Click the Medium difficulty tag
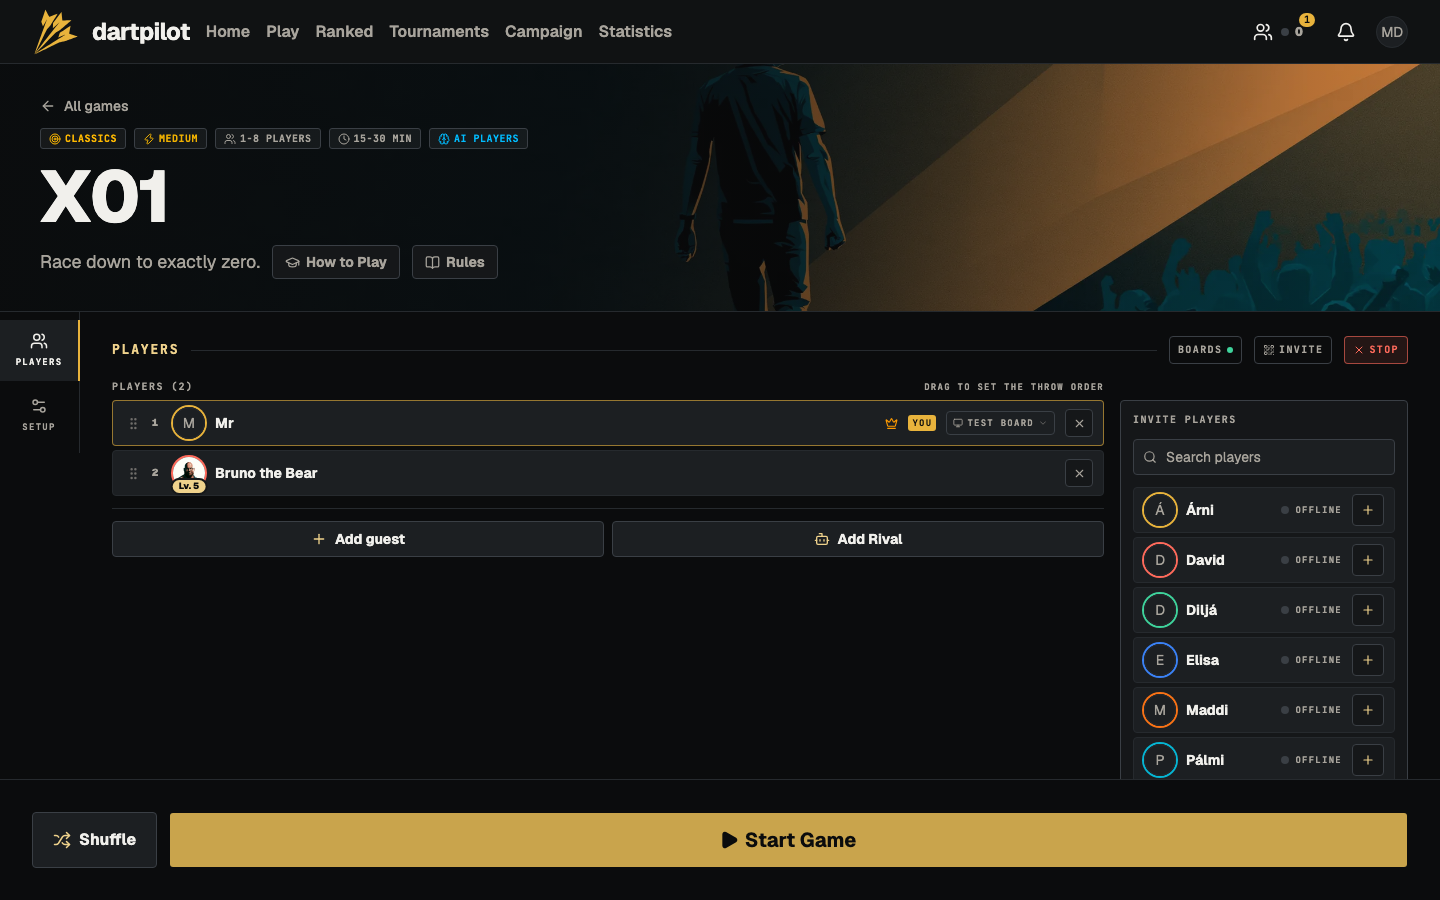The width and height of the screenshot is (1440, 900). [x=170, y=139]
